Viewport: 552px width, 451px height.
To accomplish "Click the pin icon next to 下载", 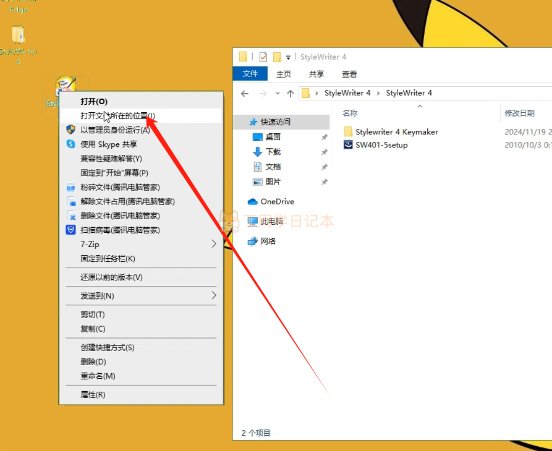I will (x=324, y=152).
